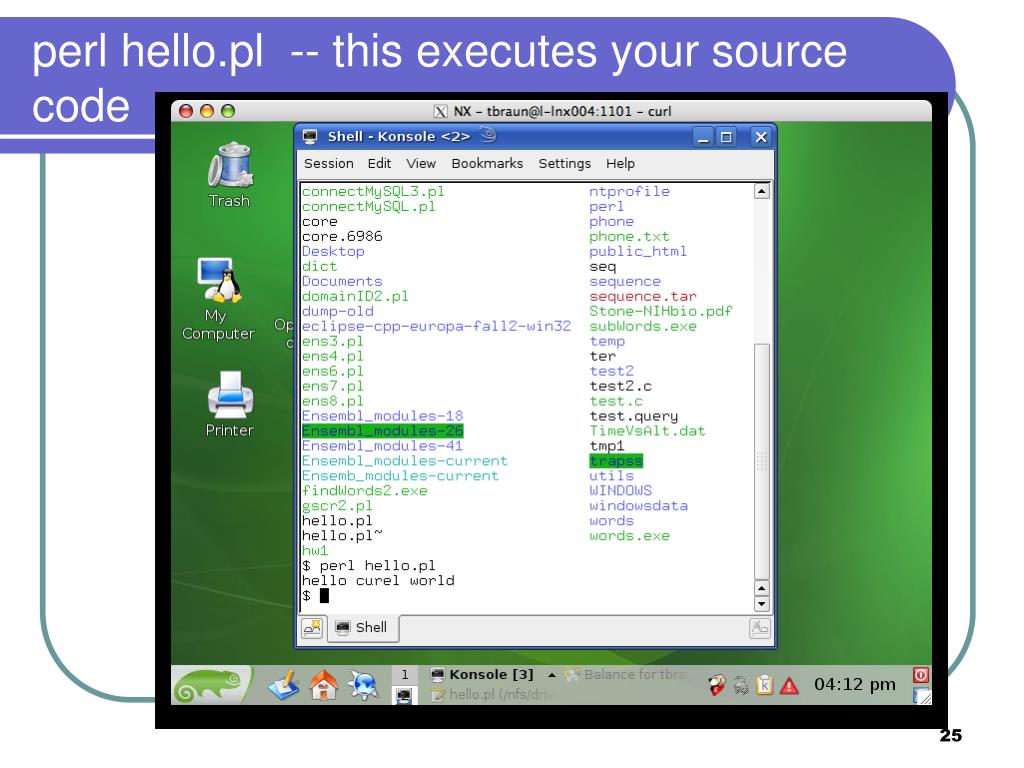Image resolution: width=1024 pixels, height=768 pixels.
Task: Switch to virtual desktop 1 in the pager
Action: click(x=402, y=674)
